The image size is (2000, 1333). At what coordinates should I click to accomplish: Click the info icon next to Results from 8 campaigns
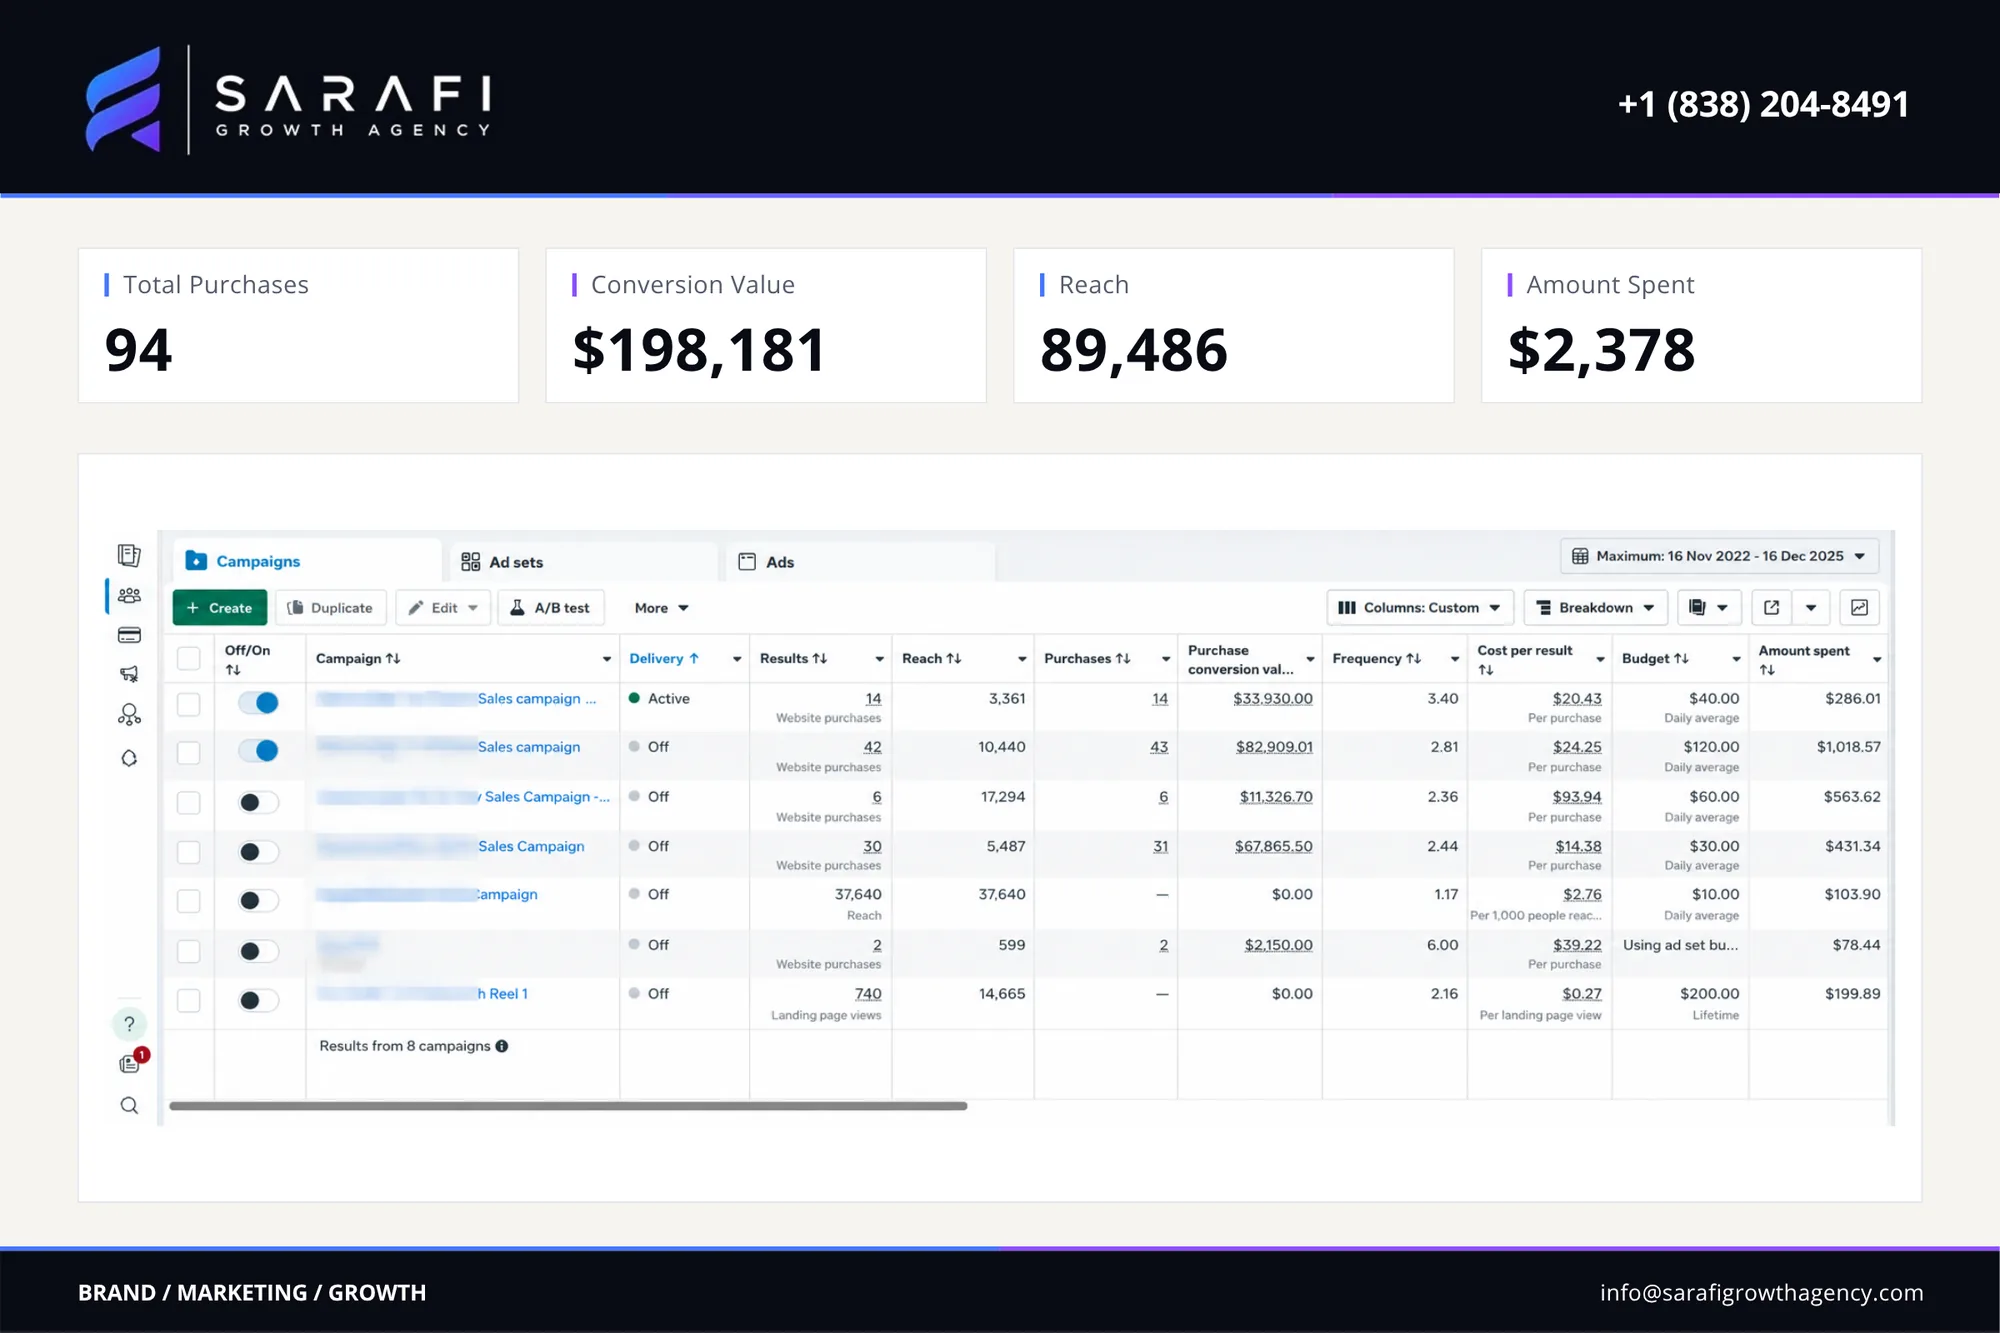click(x=502, y=1046)
